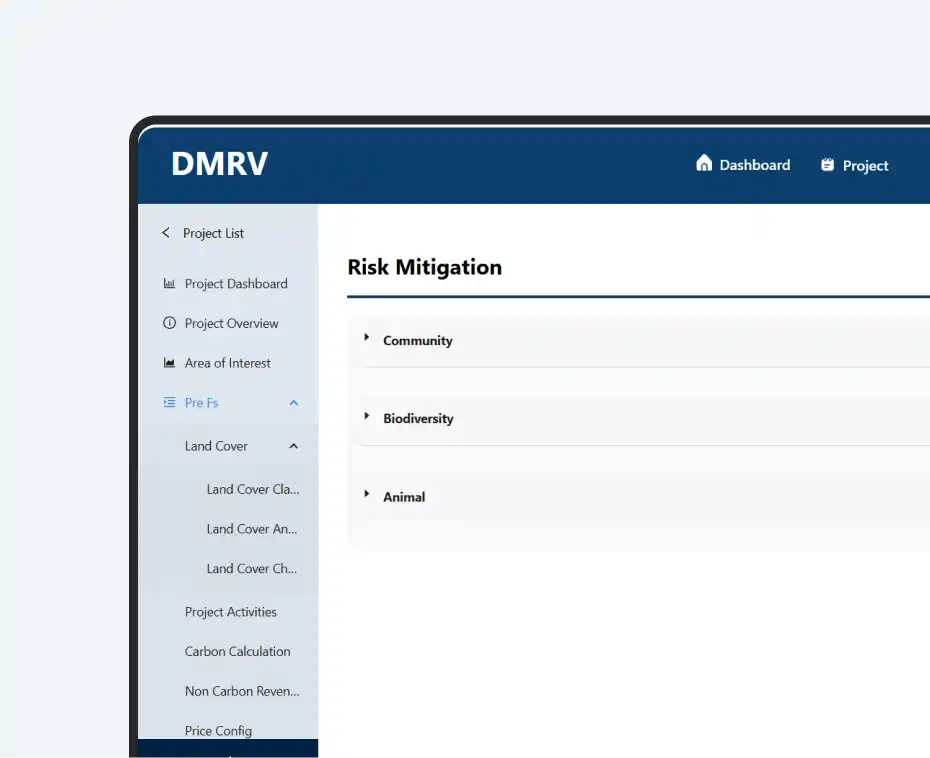930x758 pixels.
Task: Open Land Cover An... item
Action: (251, 529)
